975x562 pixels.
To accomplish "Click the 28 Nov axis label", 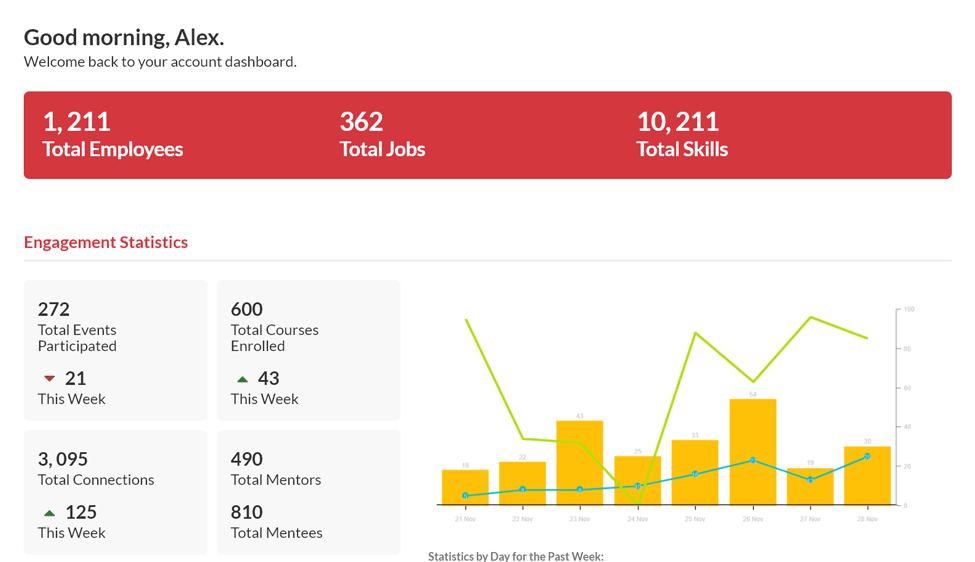I will tap(867, 519).
